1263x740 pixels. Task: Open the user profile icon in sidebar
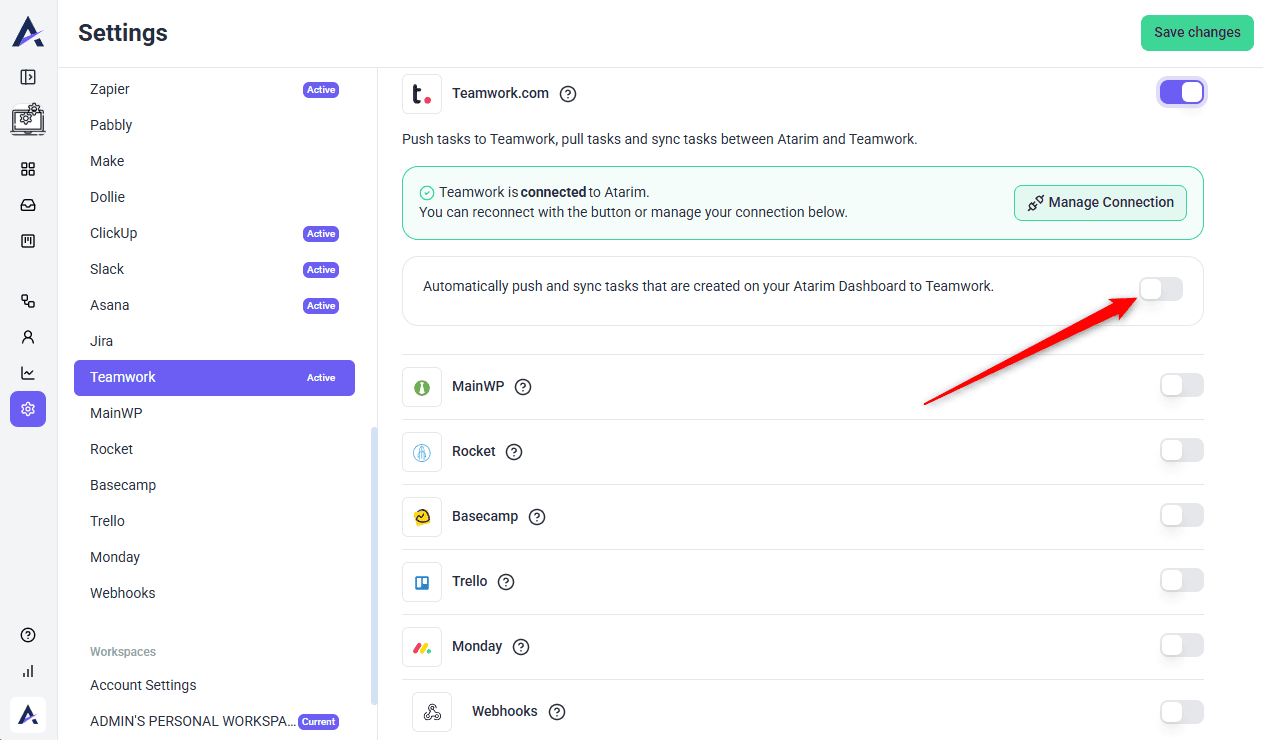coord(28,337)
